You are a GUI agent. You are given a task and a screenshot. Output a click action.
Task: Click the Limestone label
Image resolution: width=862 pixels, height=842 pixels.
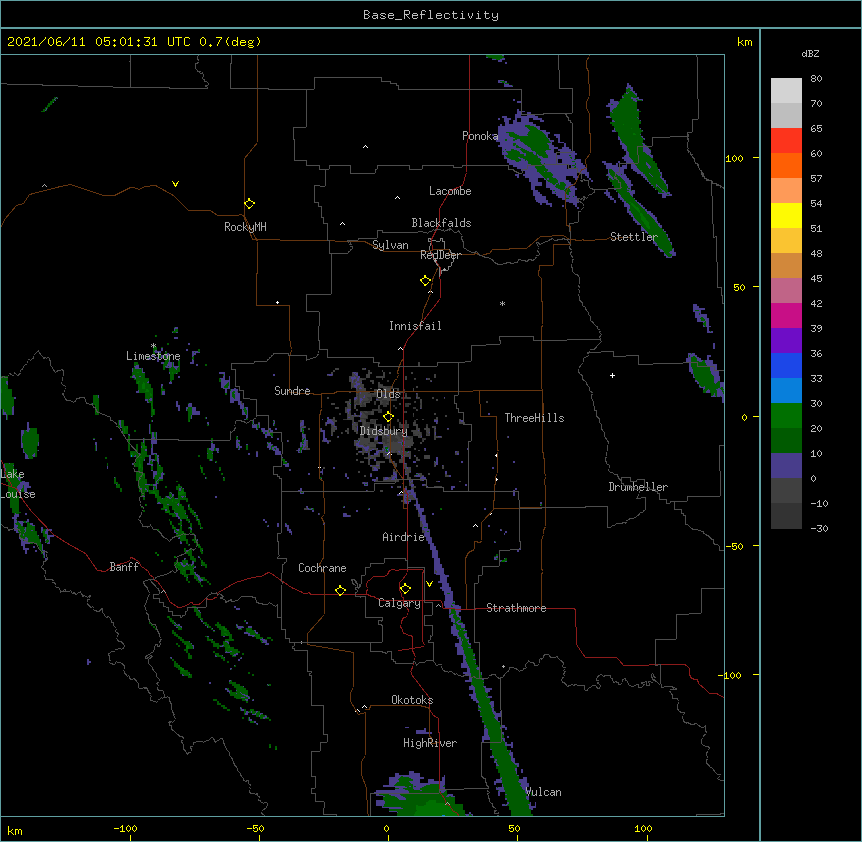coord(153,356)
